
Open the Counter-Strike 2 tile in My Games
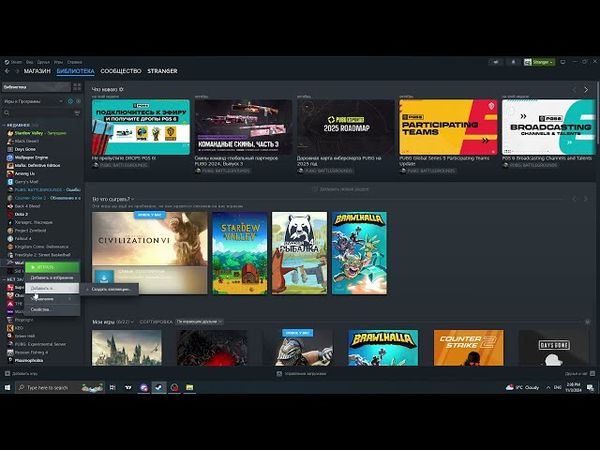(469, 348)
